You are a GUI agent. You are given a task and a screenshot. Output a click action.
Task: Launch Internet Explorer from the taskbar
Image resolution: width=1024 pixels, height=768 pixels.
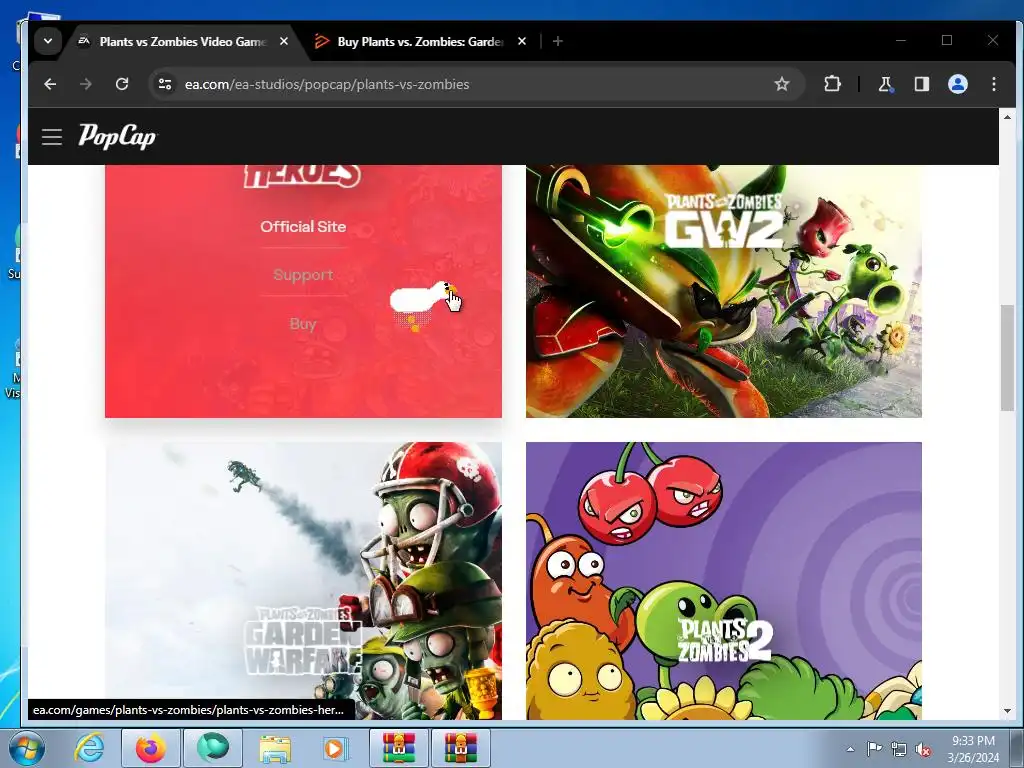coord(89,748)
